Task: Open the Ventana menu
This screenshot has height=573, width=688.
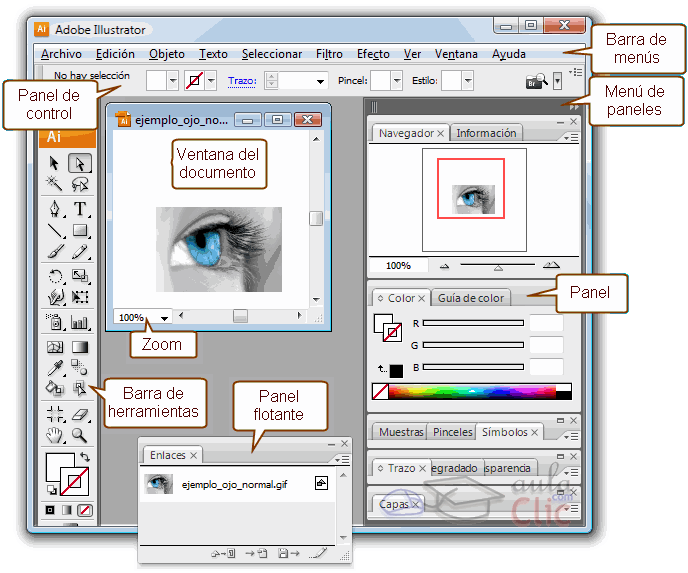Action: (x=456, y=54)
